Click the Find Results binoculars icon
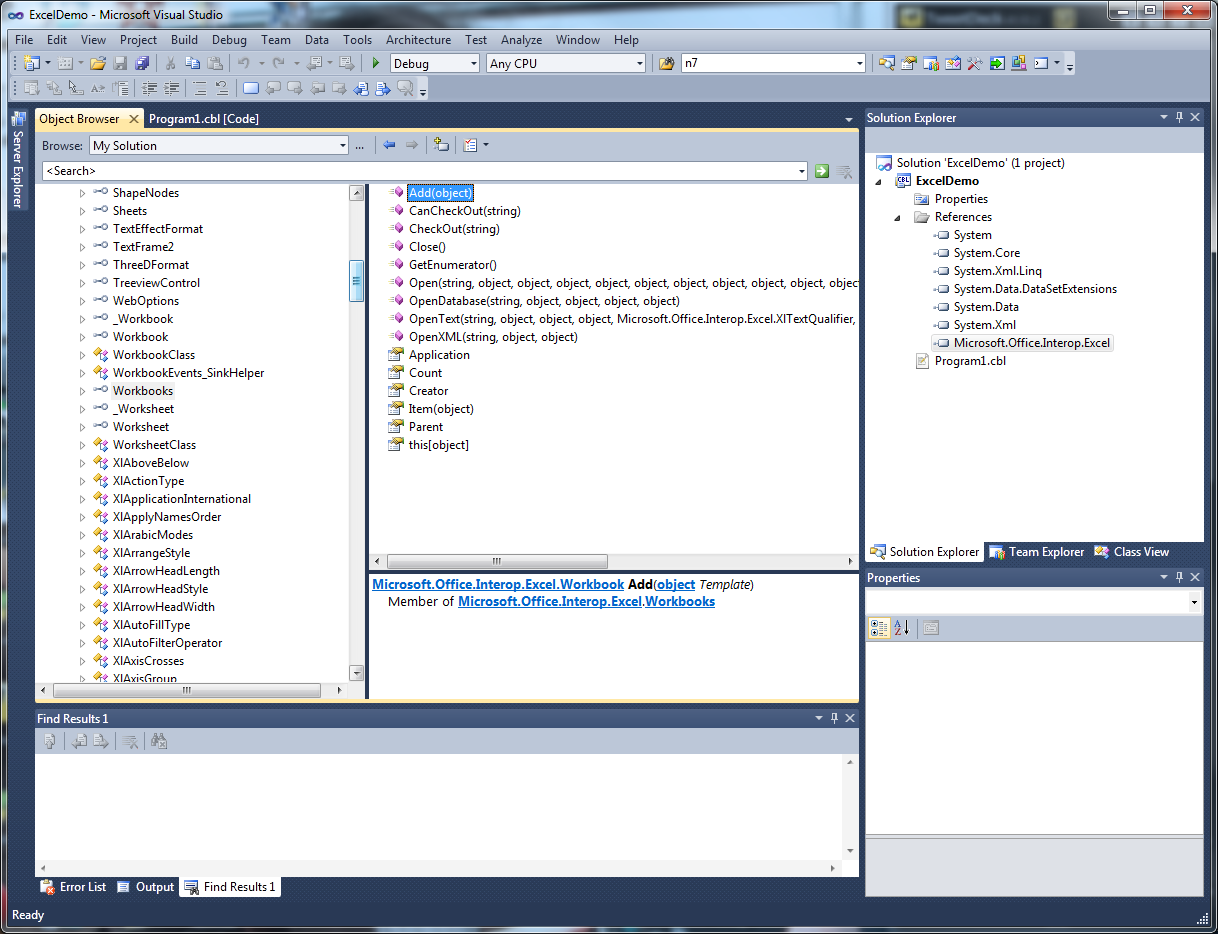 (x=158, y=741)
